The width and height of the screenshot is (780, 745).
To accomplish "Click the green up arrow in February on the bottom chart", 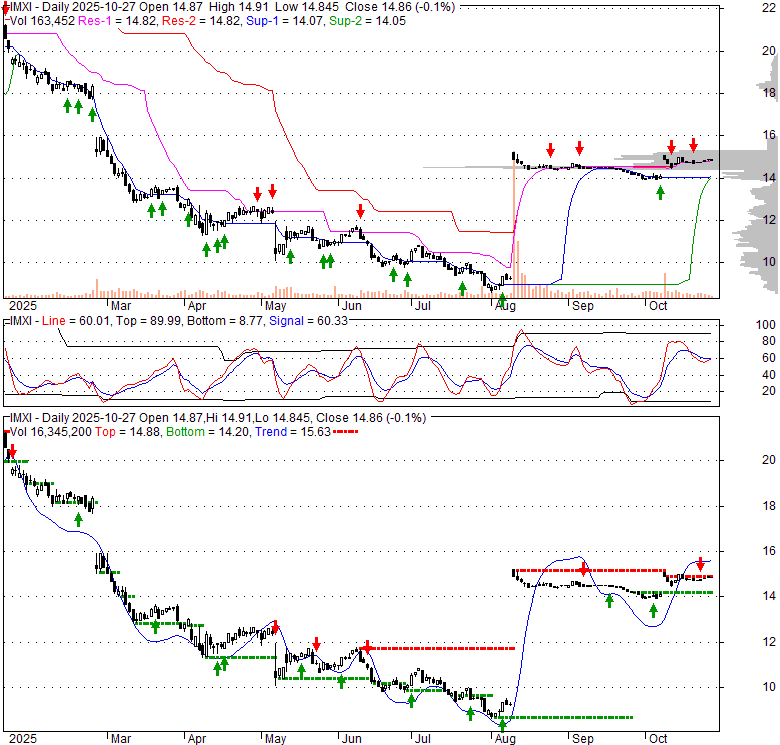I will 78,519.
